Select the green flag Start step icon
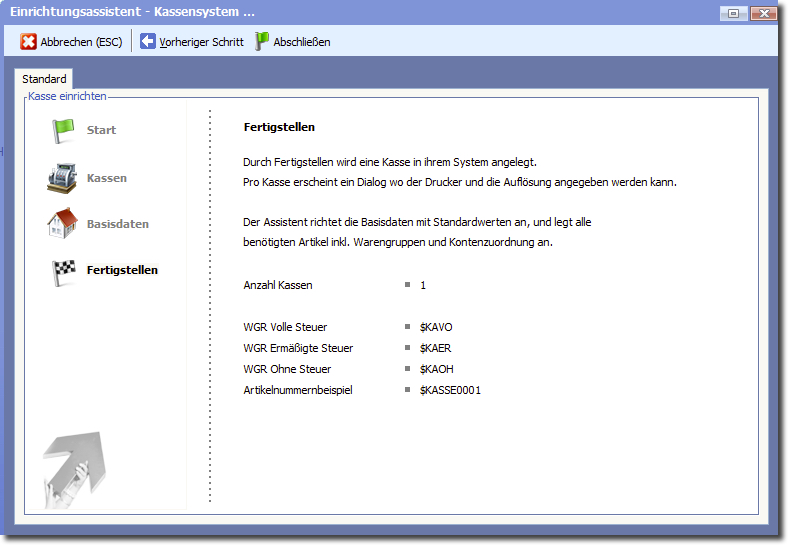Viewport: 788px width, 545px height. tap(64, 130)
